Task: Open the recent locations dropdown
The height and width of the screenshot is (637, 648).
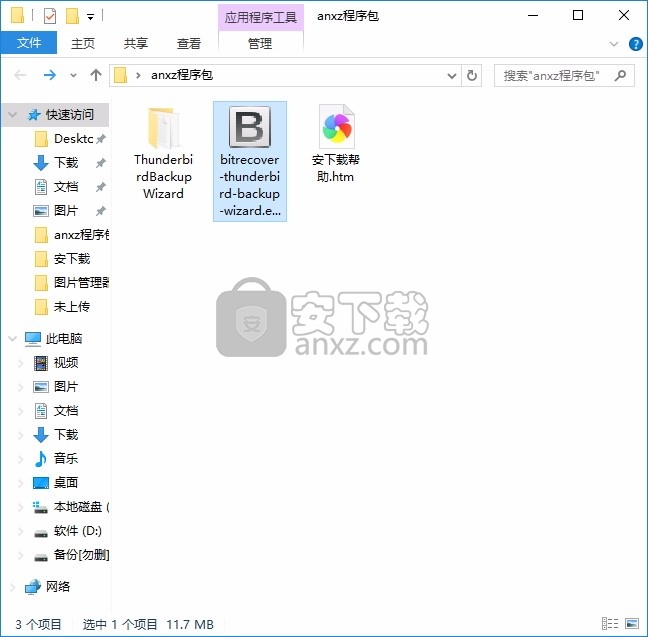Action: click(73, 76)
